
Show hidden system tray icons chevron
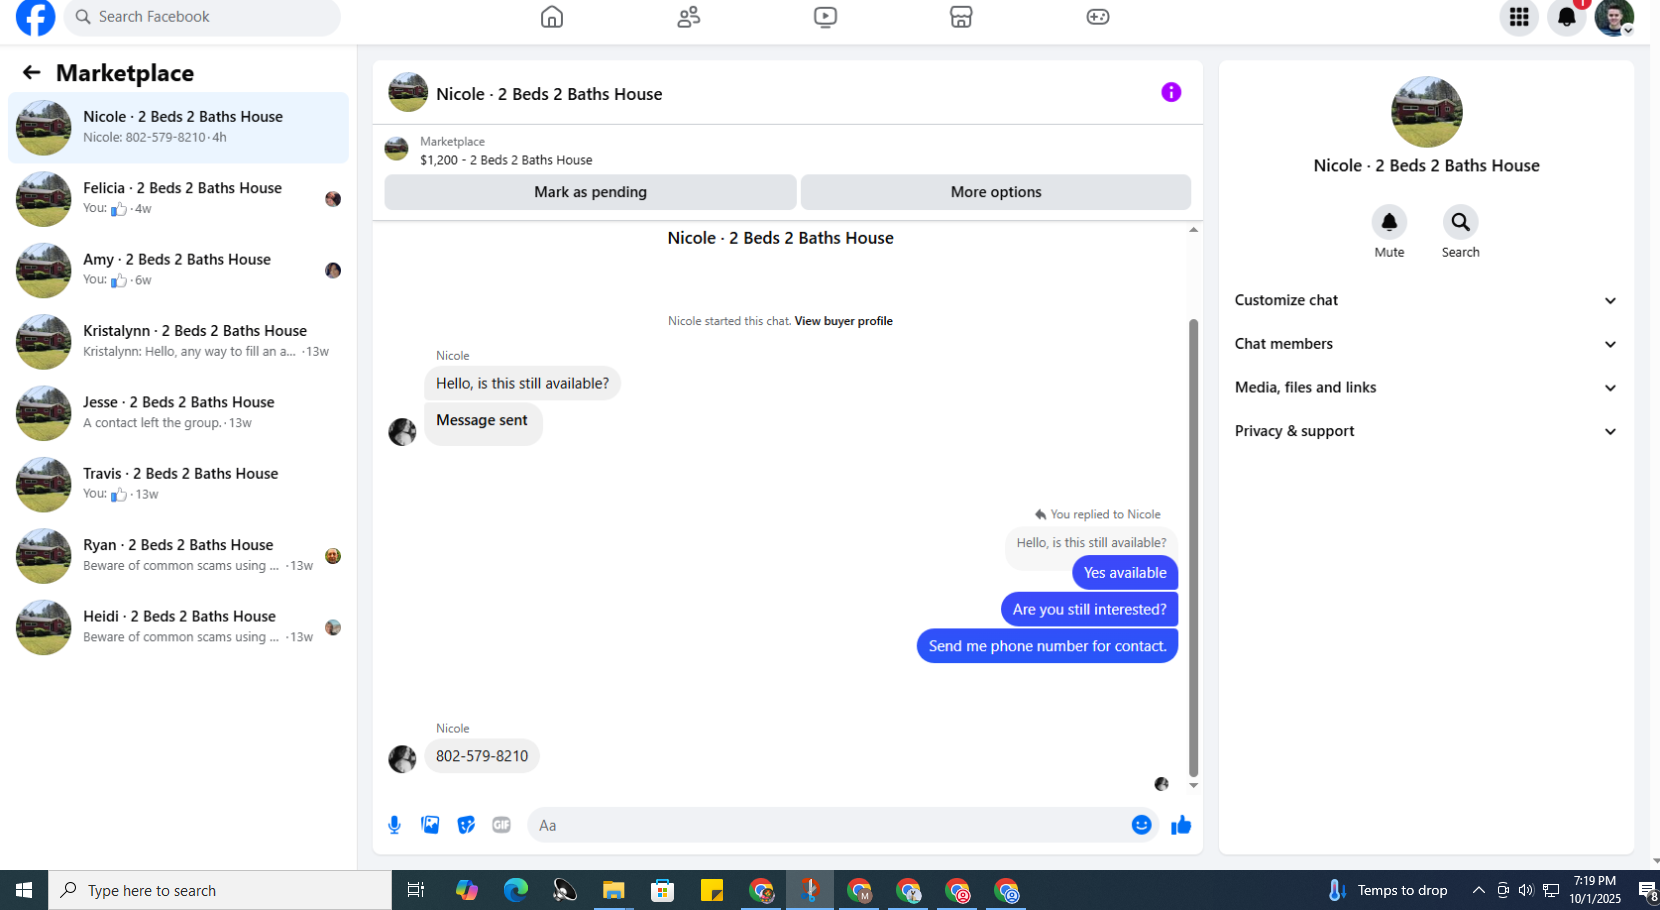click(1478, 890)
